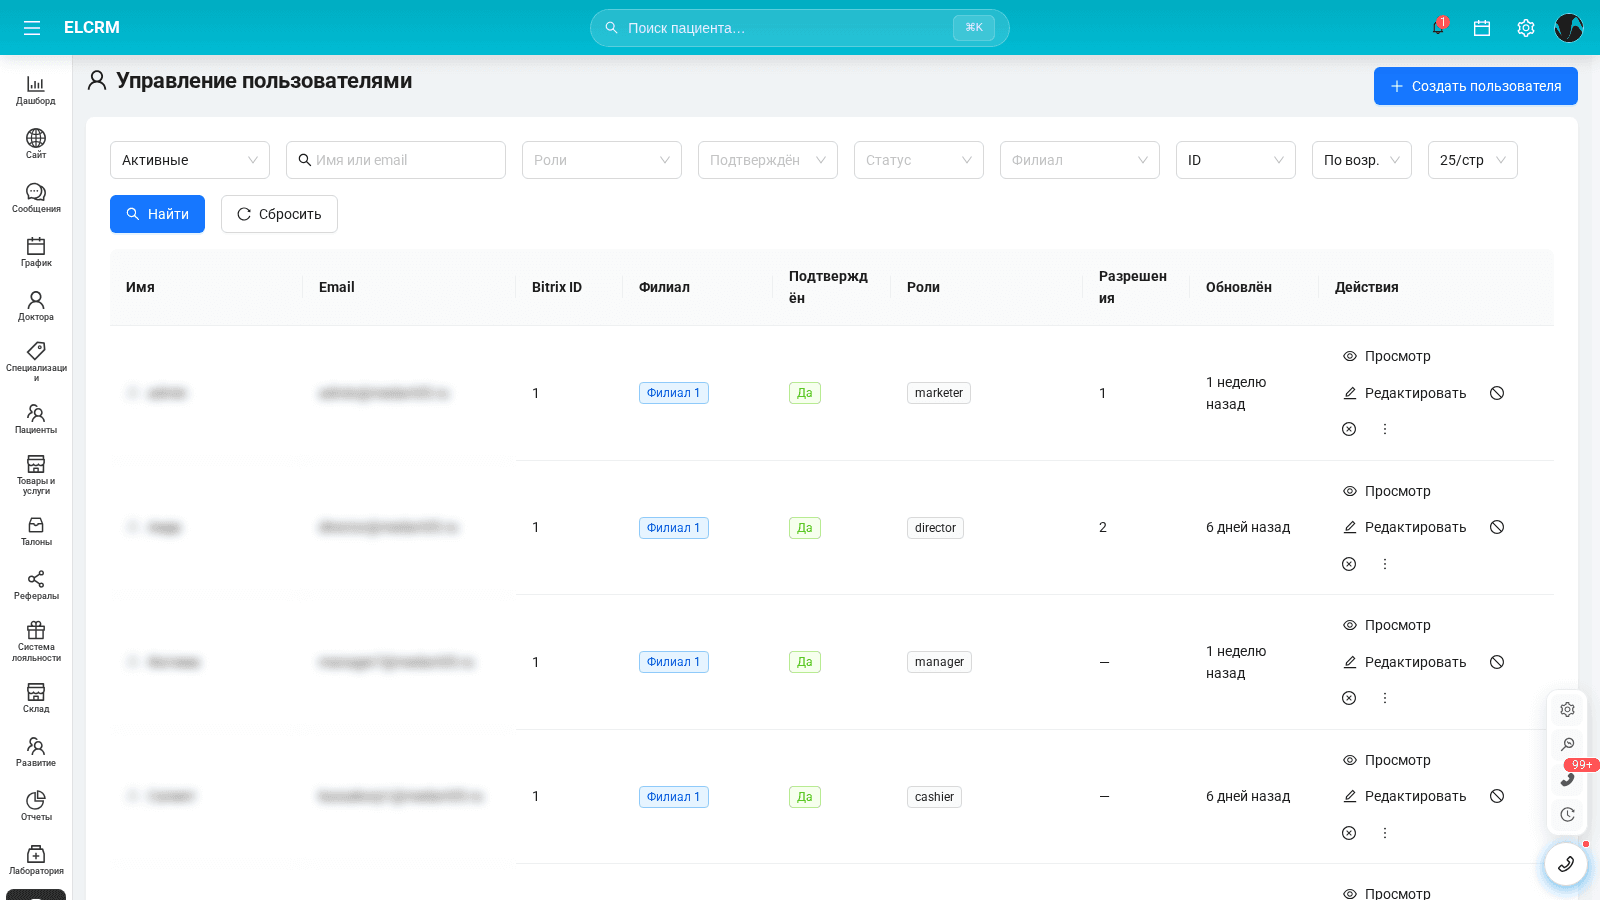Open Специализации icon in sidebar

coord(36,351)
